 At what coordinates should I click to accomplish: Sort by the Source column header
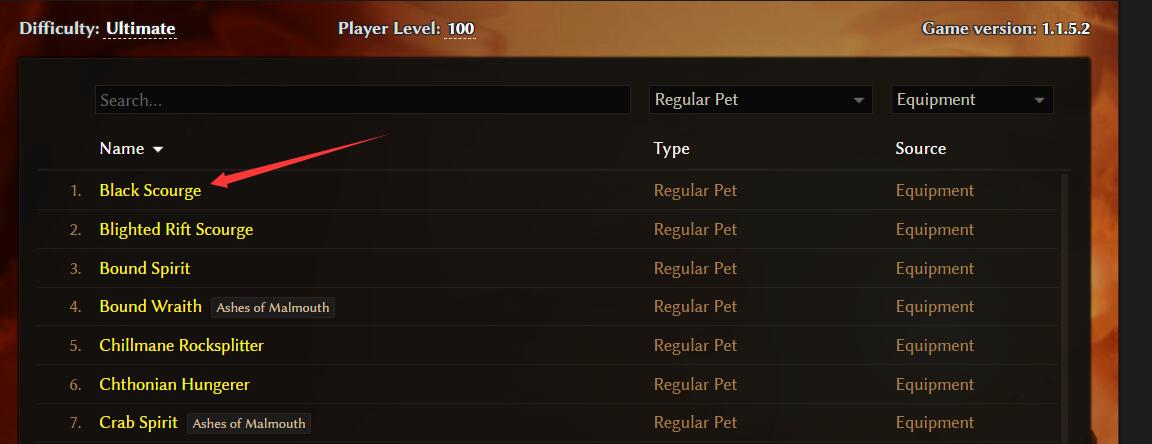point(921,148)
